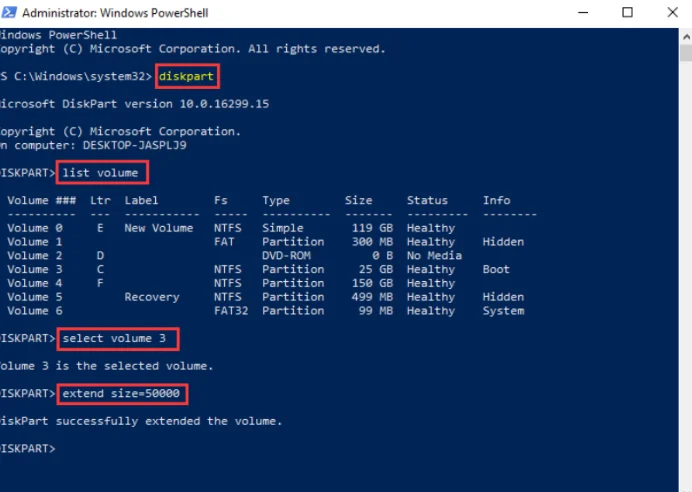Image resolution: width=692 pixels, height=492 pixels.
Task: Click drive letter 'F' of Volume 4
Action: coord(100,283)
